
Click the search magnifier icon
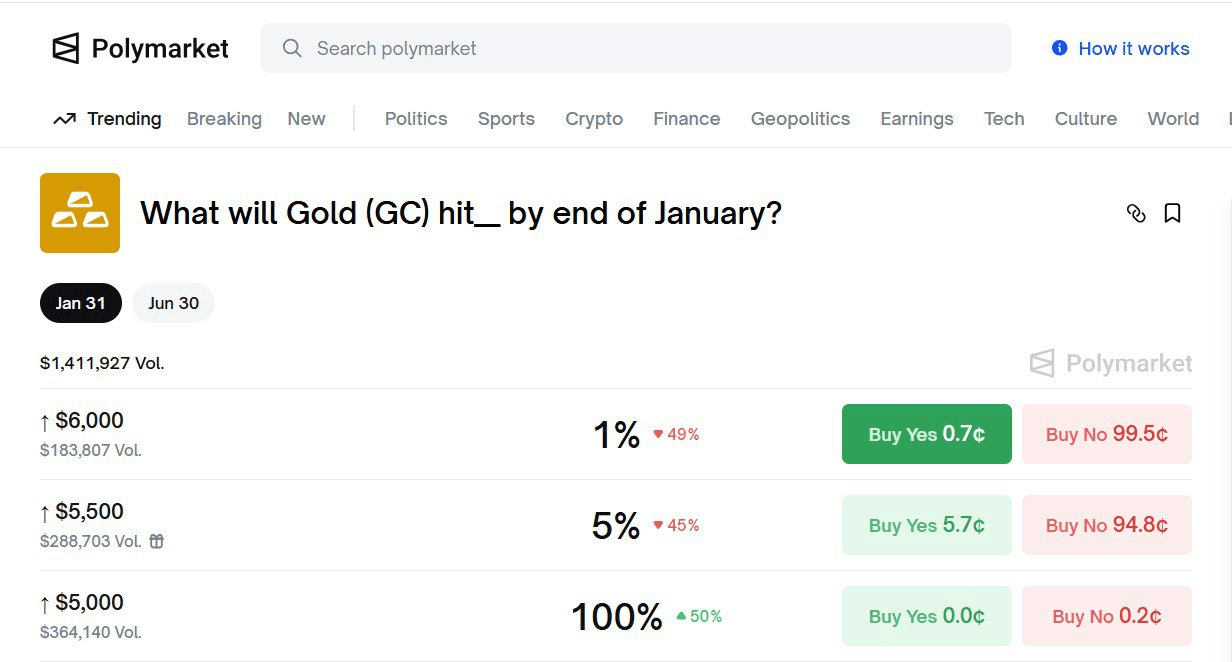point(292,48)
